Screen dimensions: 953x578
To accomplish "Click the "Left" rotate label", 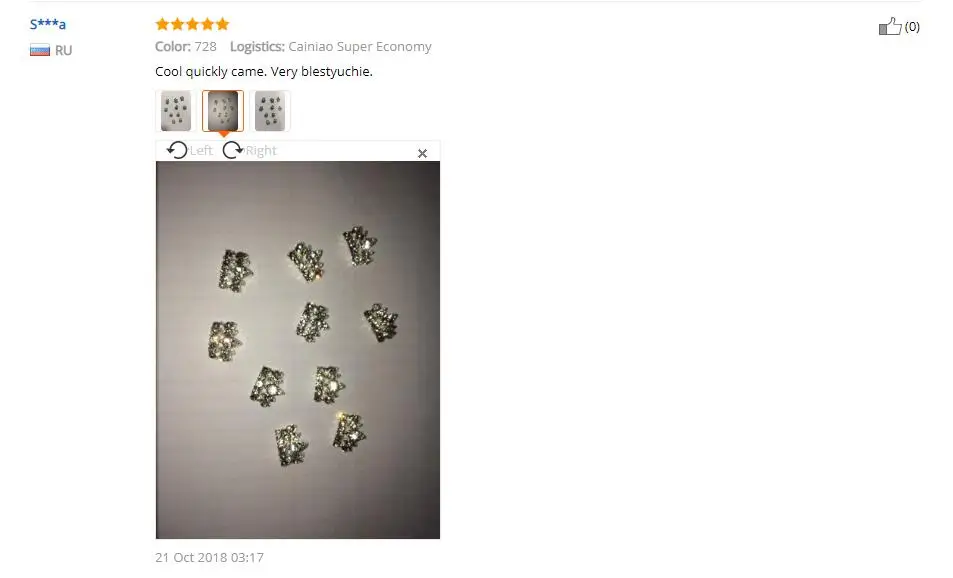I will [201, 151].
